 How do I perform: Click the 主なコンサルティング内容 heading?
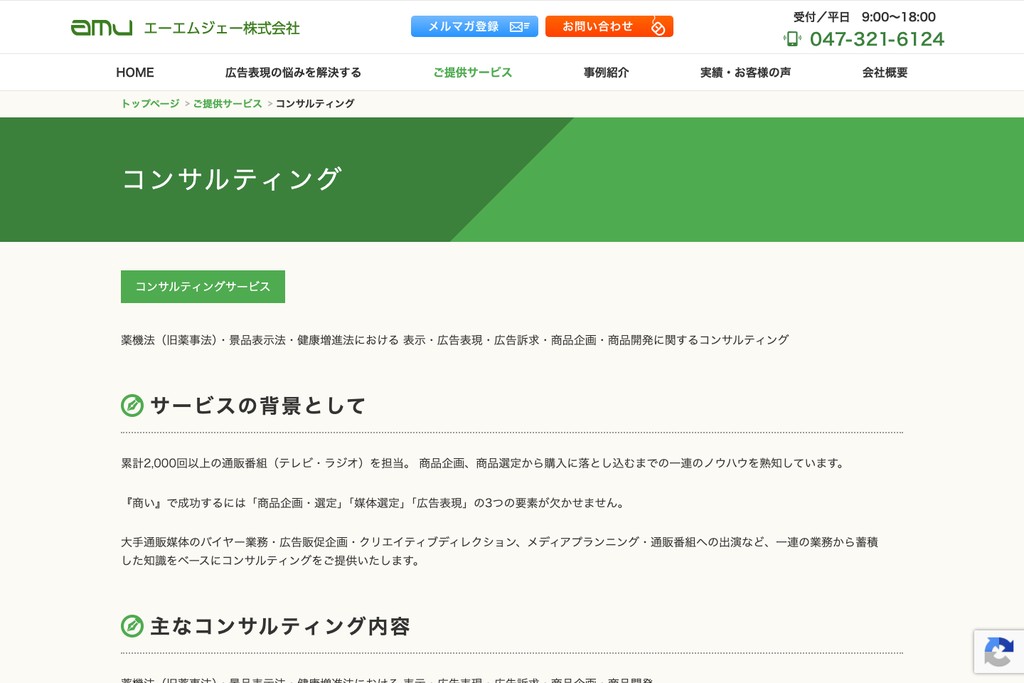point(280,626)
